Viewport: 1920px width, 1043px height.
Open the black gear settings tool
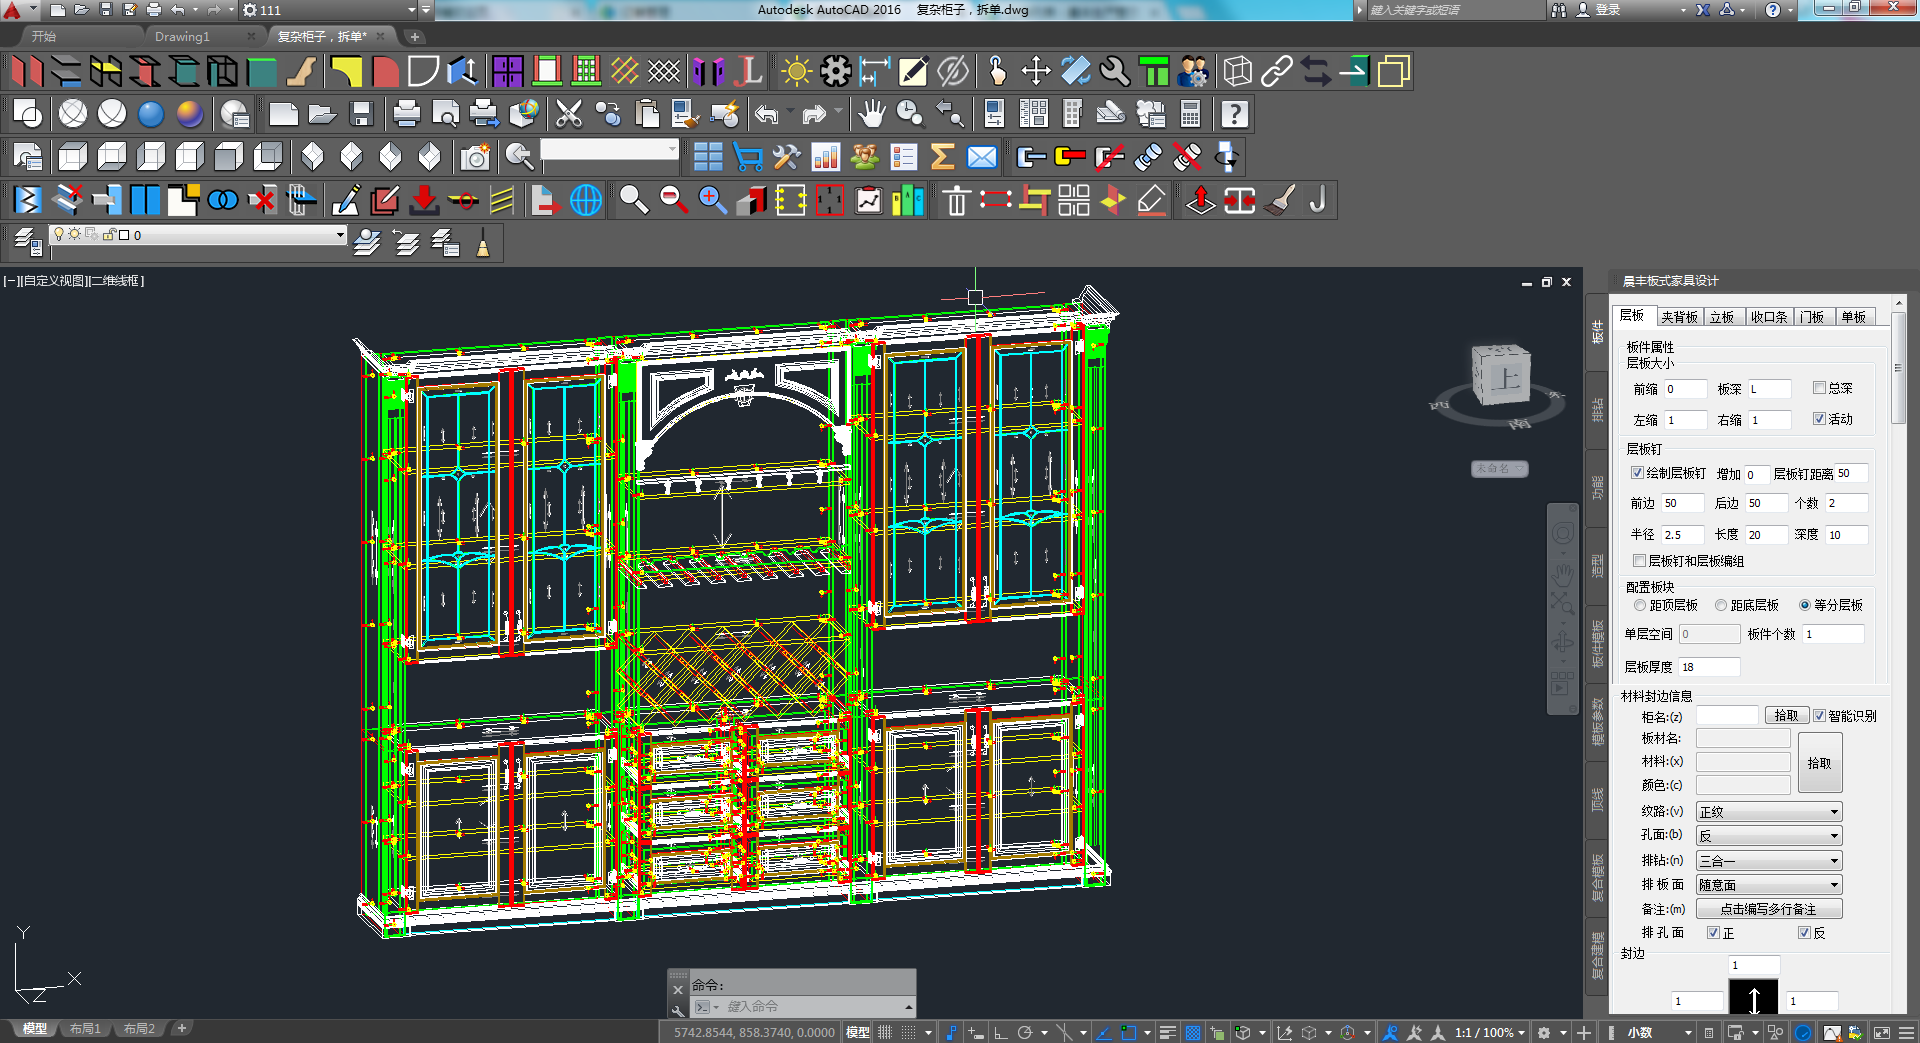coord(835,71)
